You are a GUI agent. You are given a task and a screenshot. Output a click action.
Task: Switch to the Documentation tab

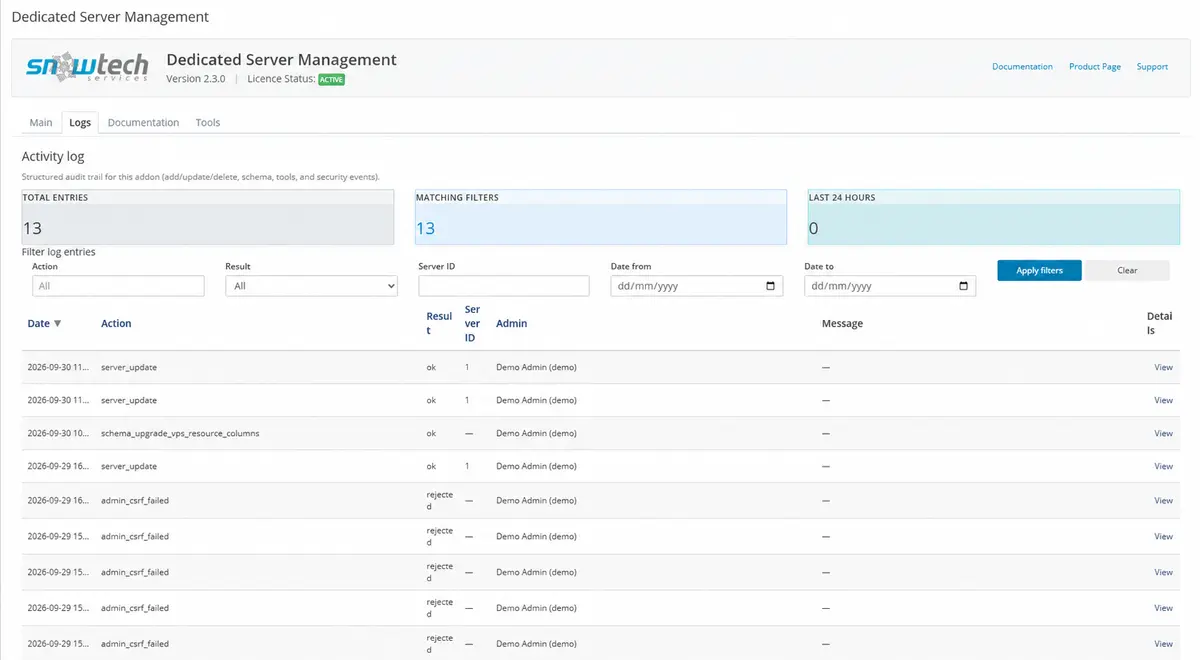pos(143,122)
